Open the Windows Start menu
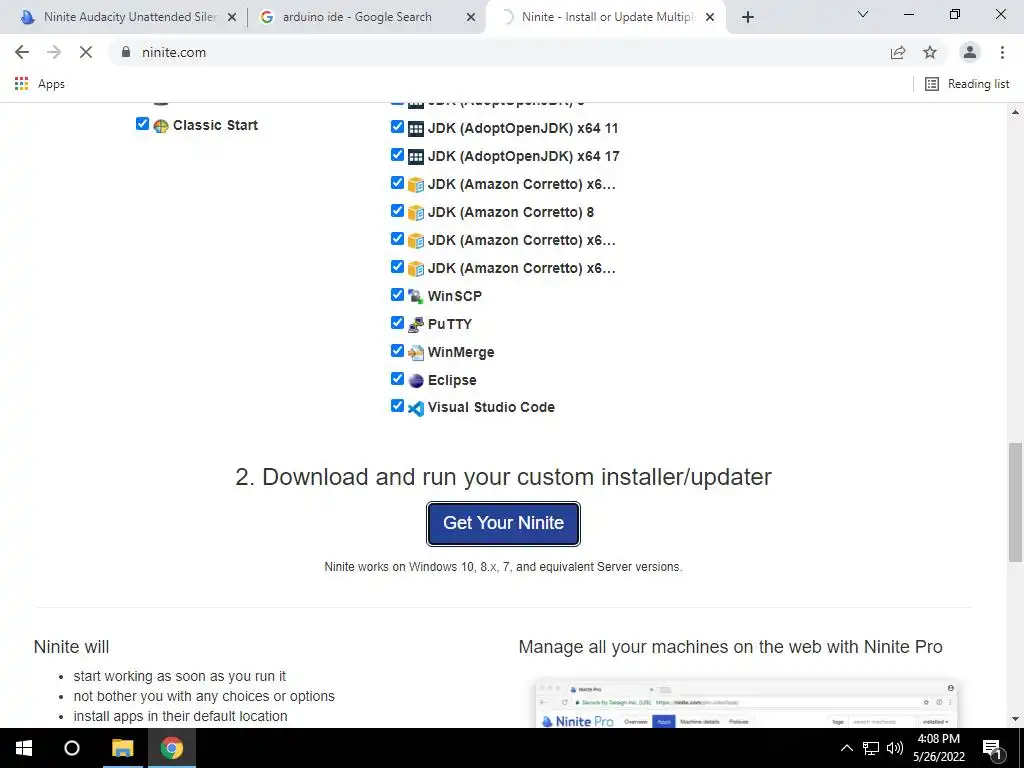 [24, 748]
